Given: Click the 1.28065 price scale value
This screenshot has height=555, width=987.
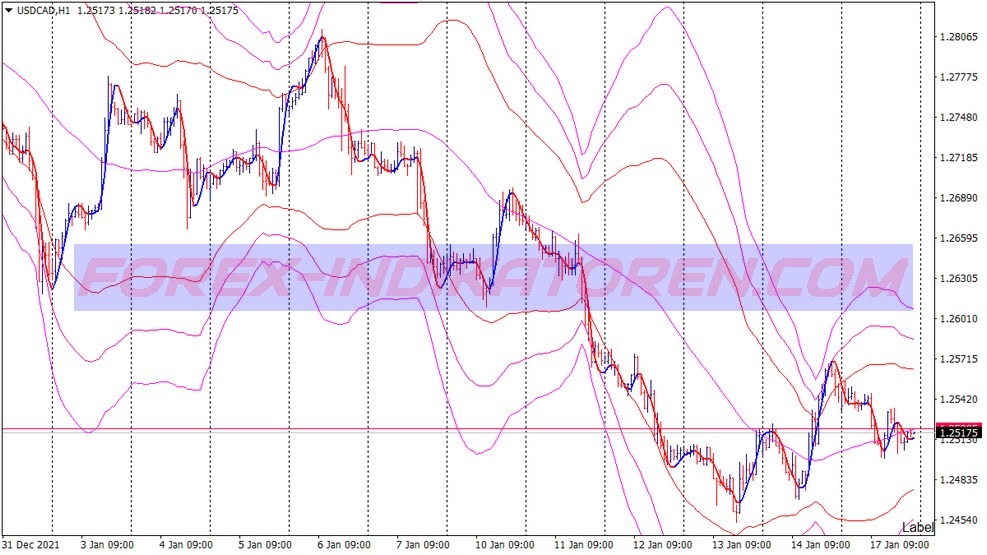Looking at the screenshot, I should 959,37.
